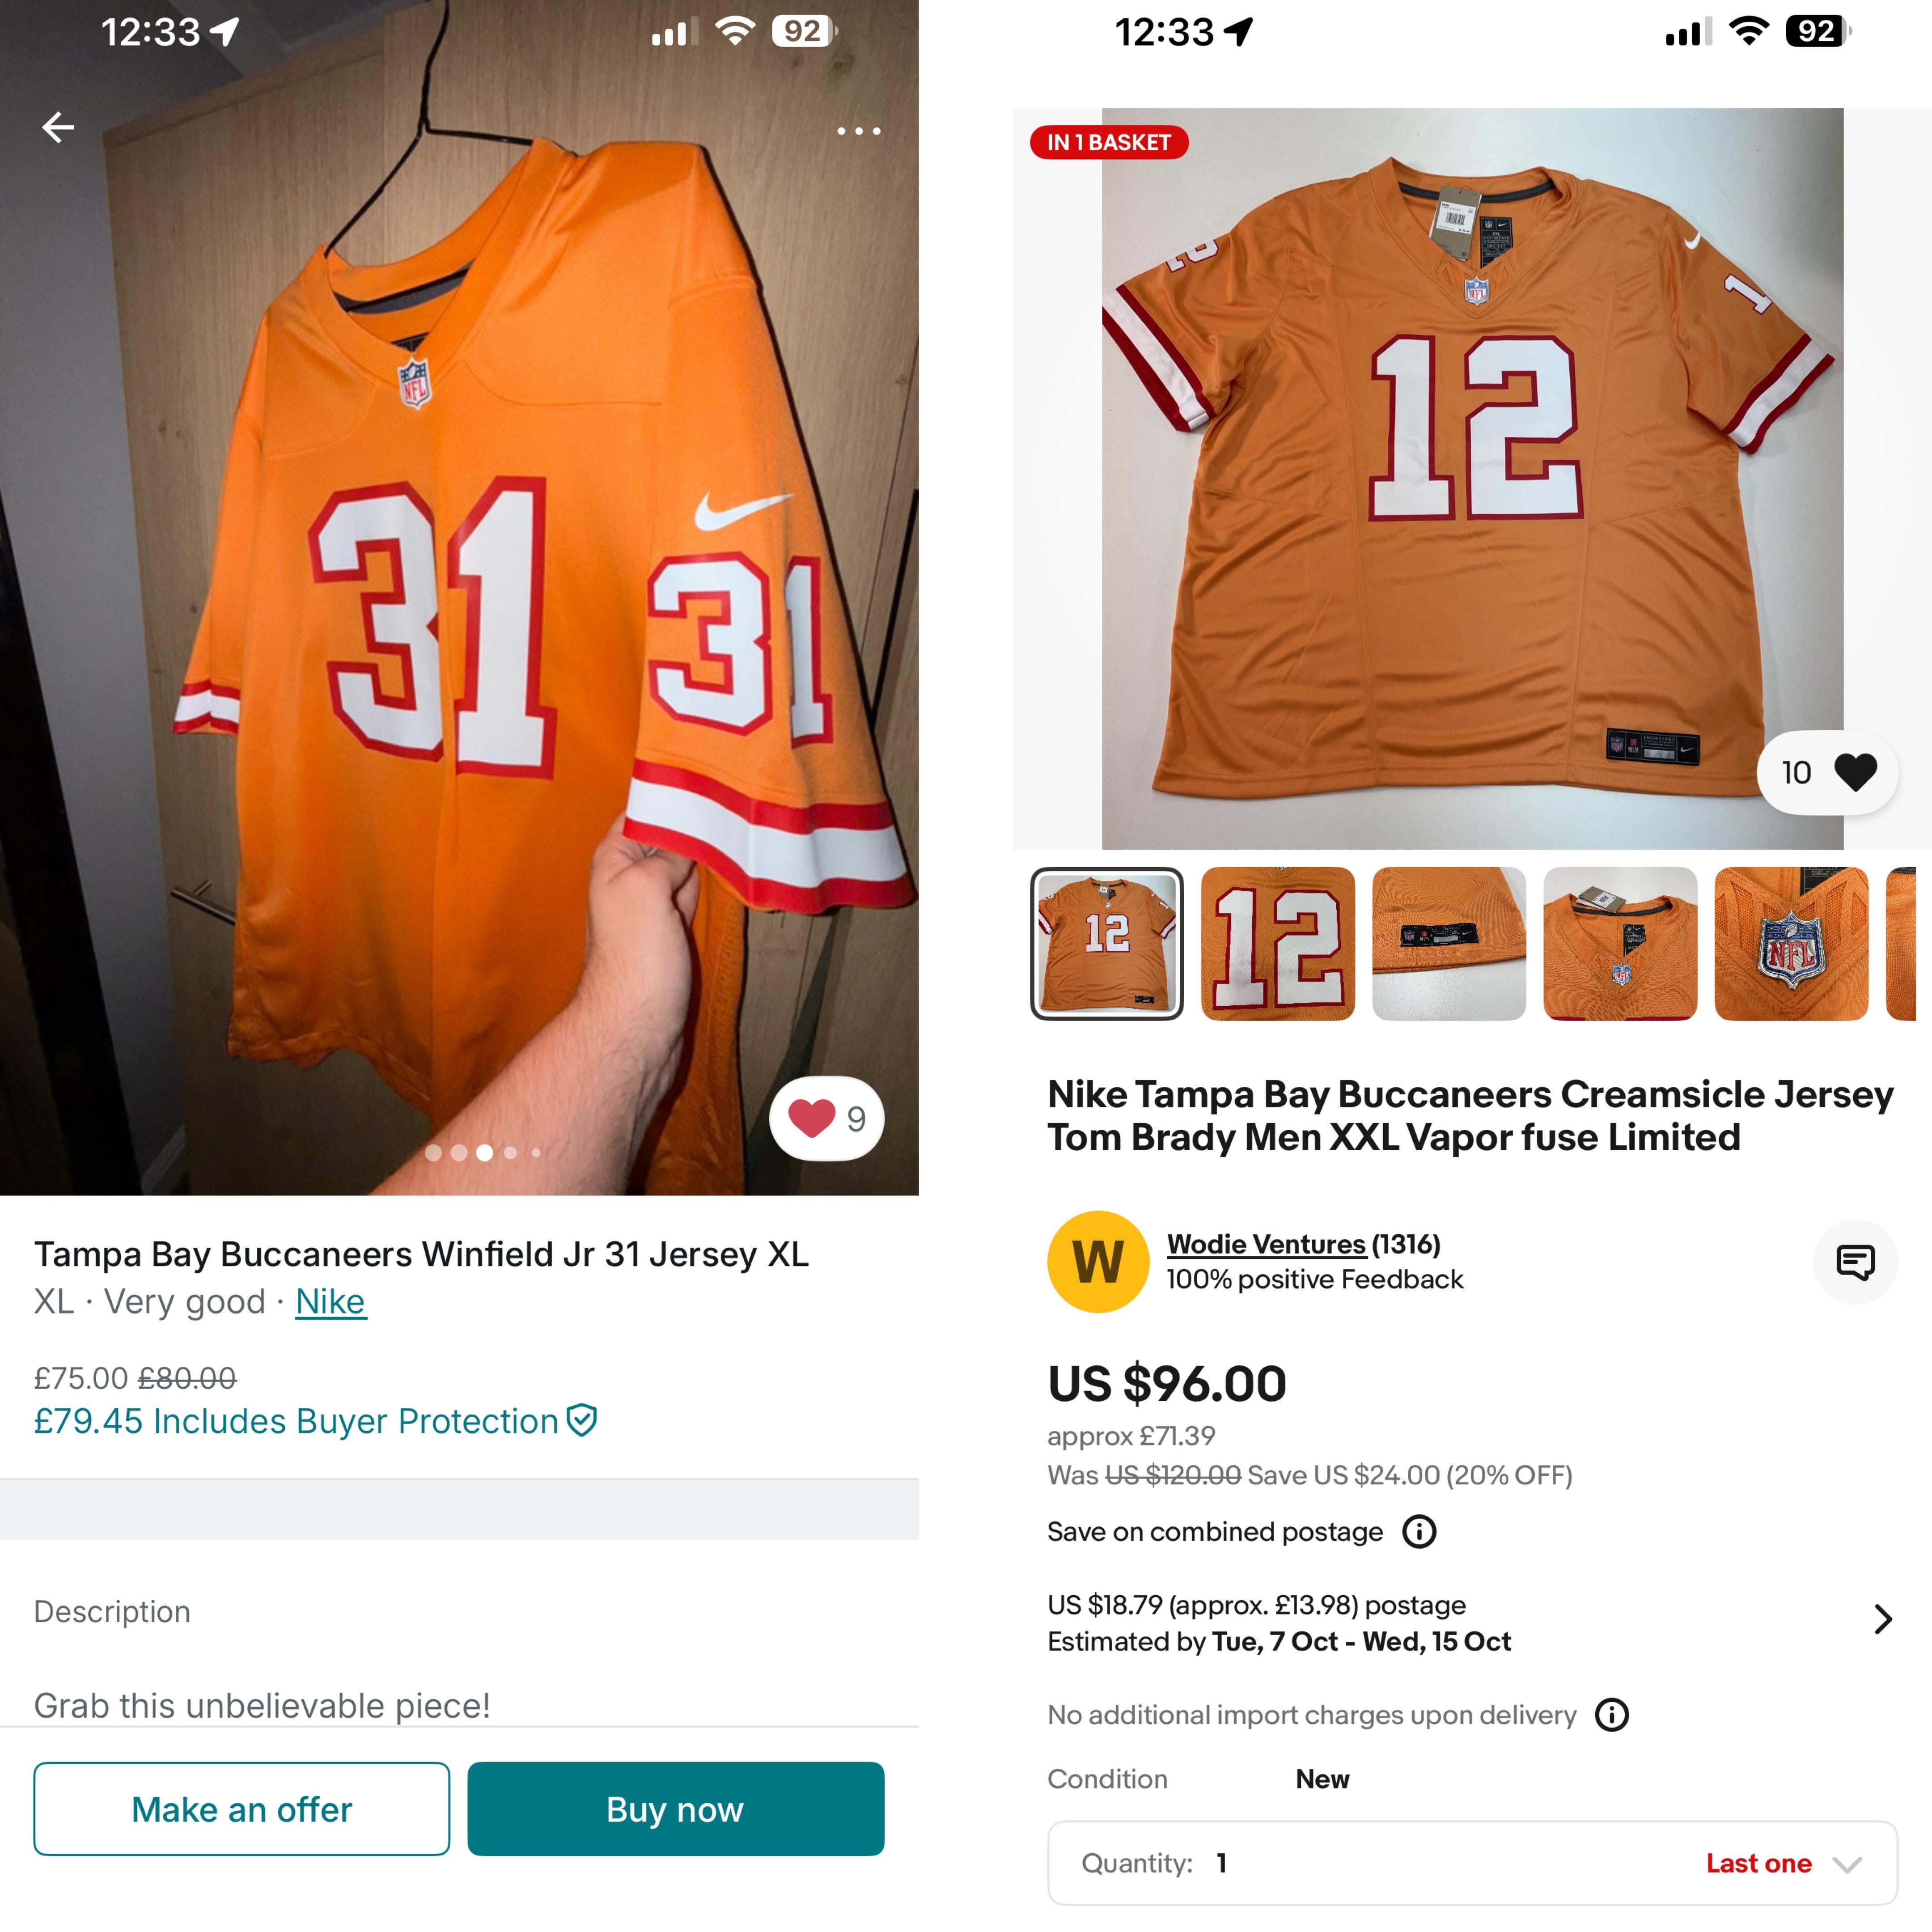This screenshot has width=1932, height=1932.
Task: Open Wodie Ventures seller profile link
Action: point(1266,1244)
